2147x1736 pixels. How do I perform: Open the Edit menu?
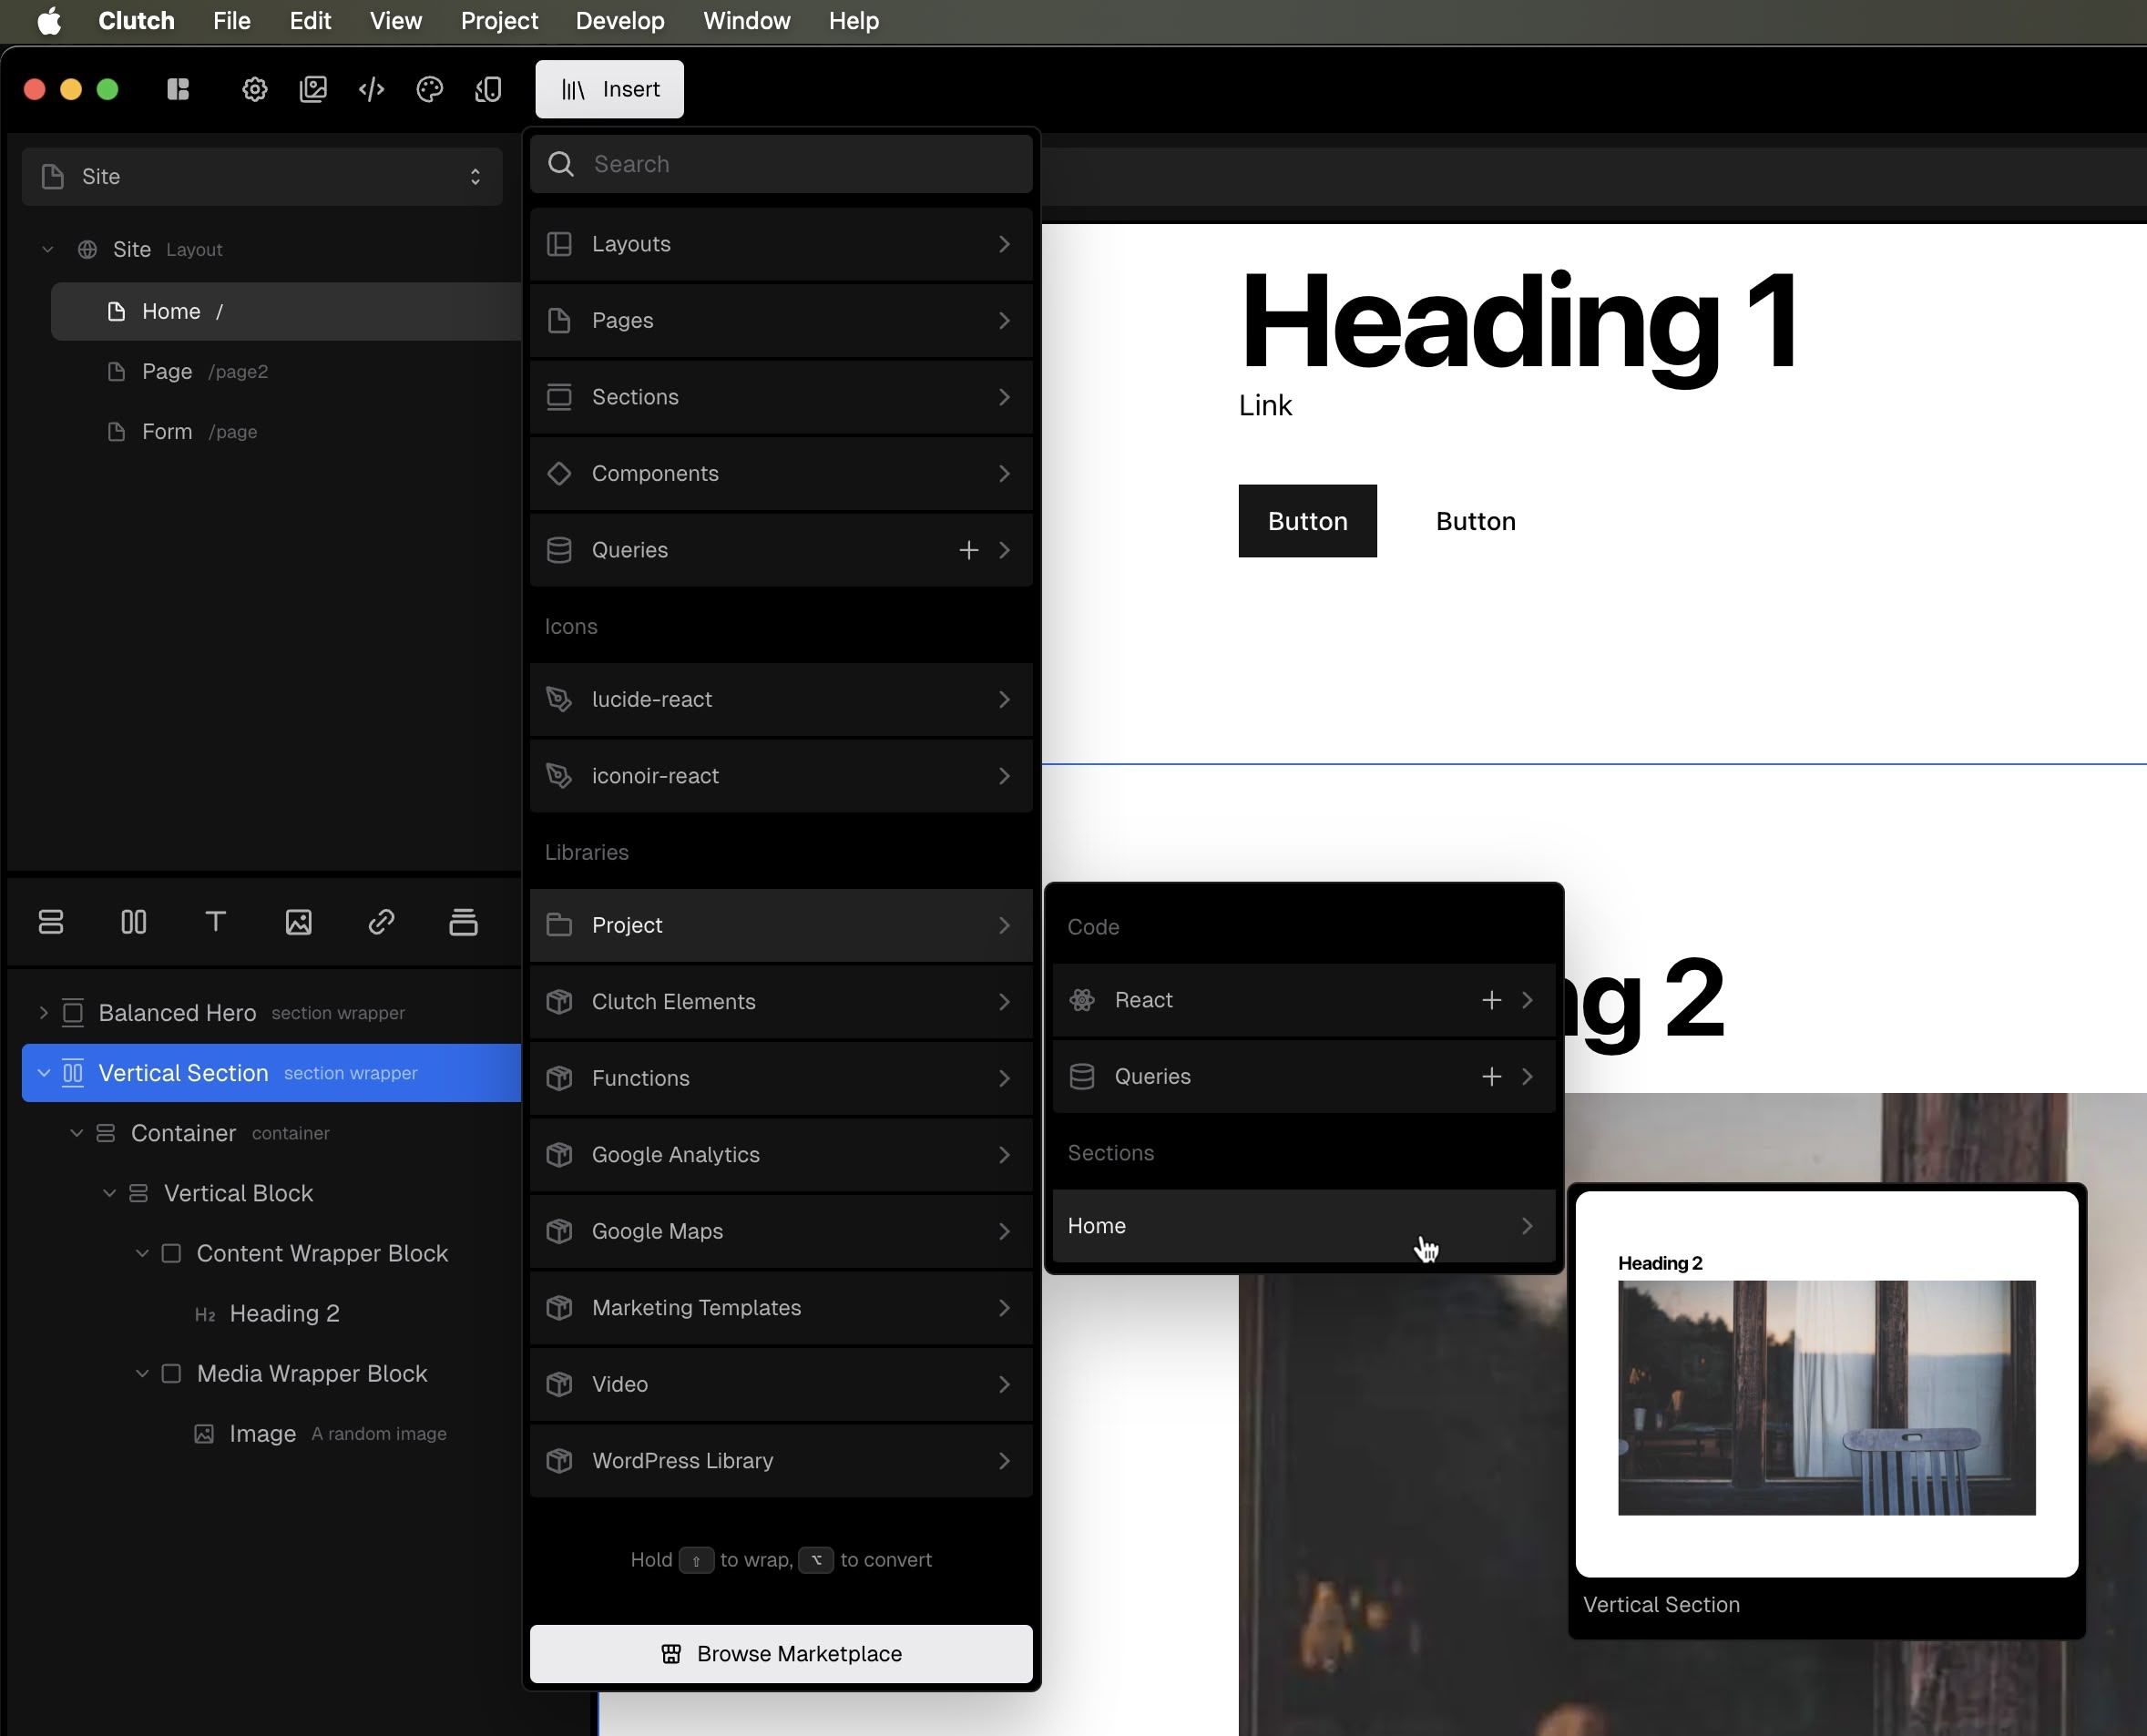coord(310,21)
